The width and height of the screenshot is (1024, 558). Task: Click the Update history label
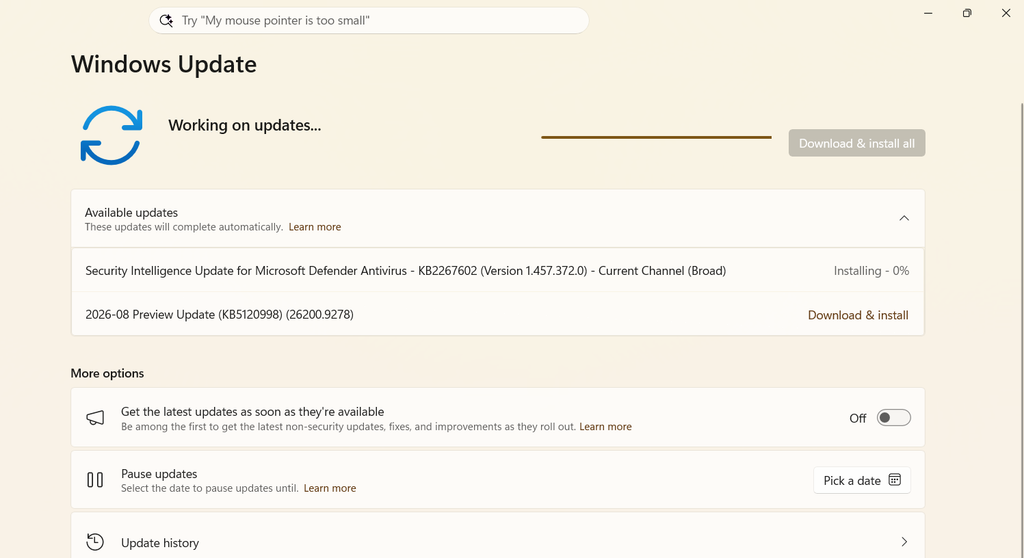[x=160, y=542]
